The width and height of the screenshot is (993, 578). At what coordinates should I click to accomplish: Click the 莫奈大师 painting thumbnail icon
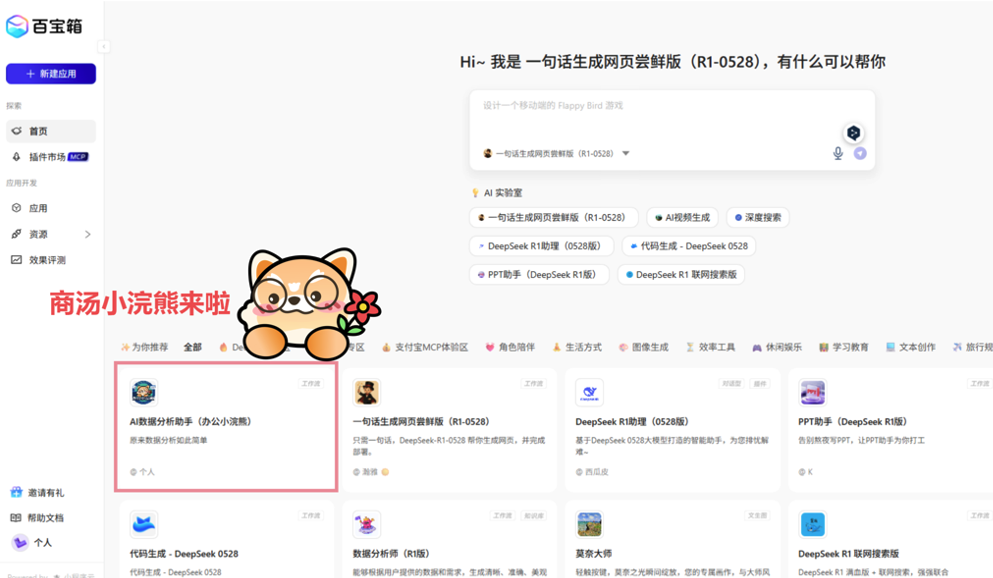point(589,524)
